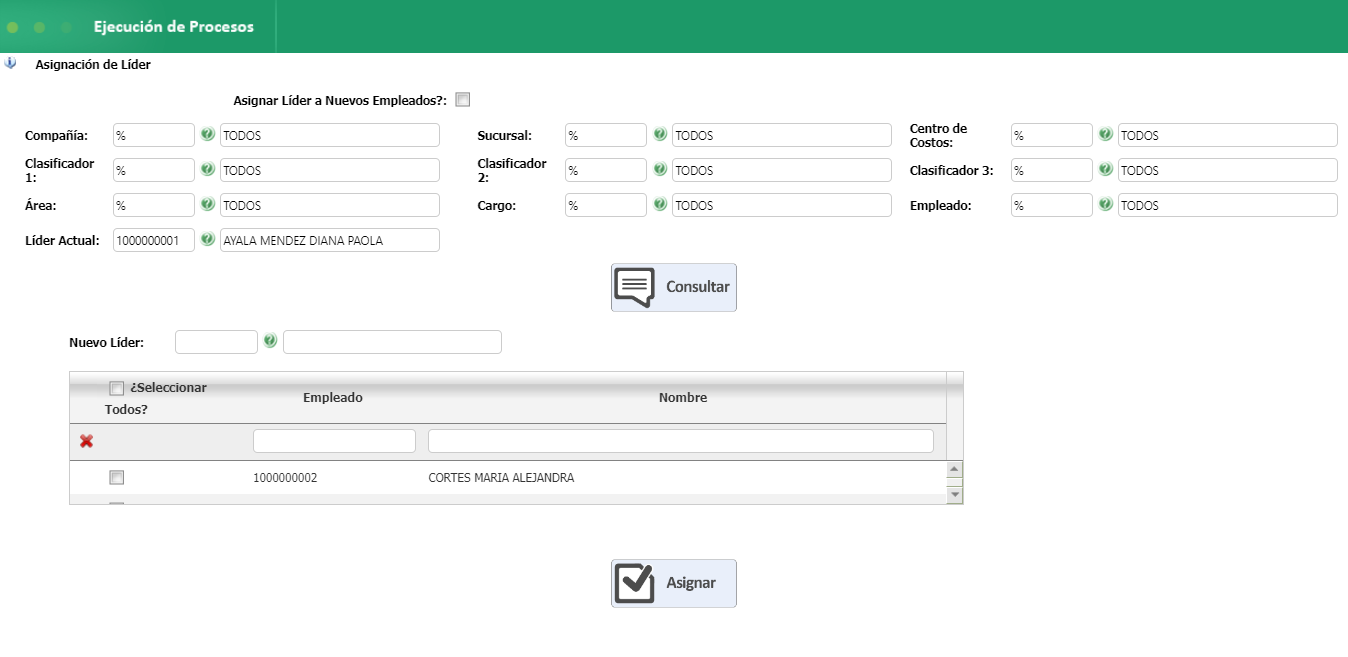Open help lookup icon for Centro de Costos

click(1105, 134)
